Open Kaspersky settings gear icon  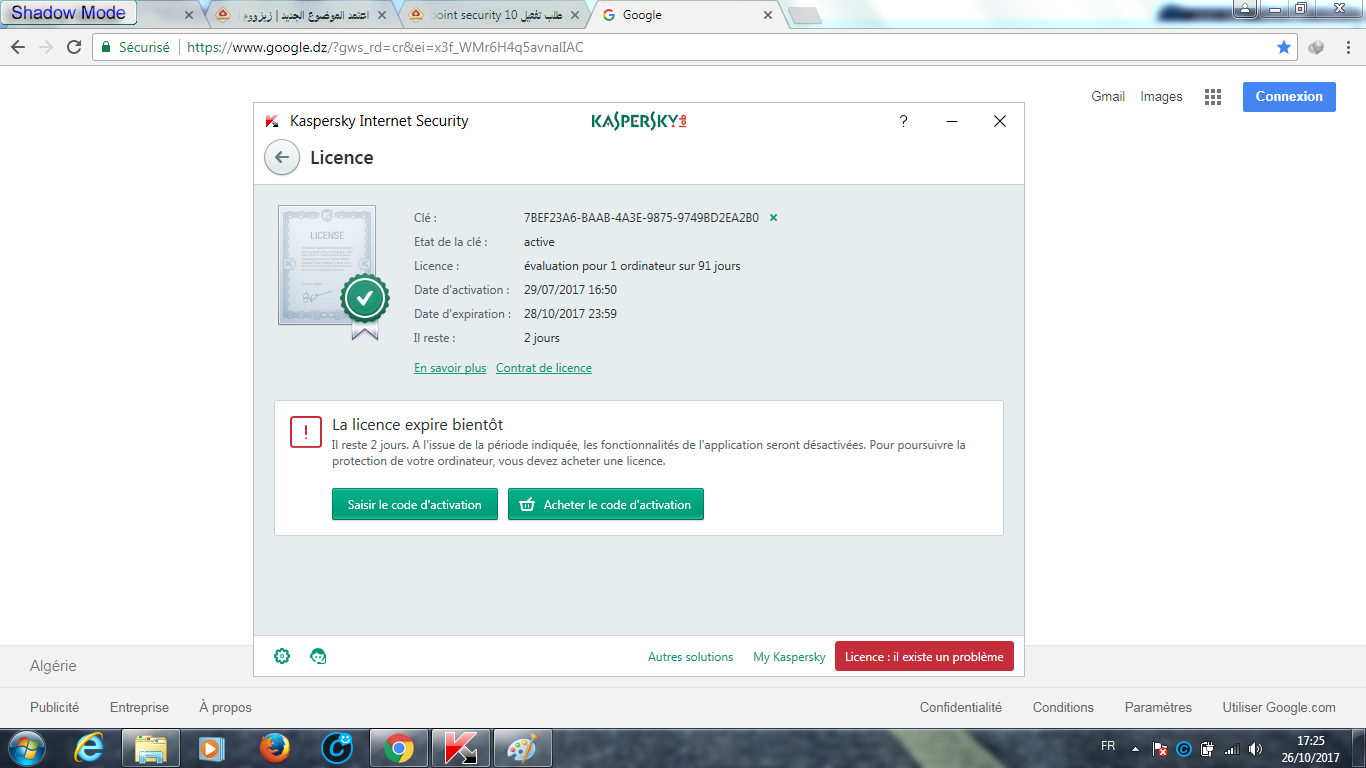[x=282, y=656]
